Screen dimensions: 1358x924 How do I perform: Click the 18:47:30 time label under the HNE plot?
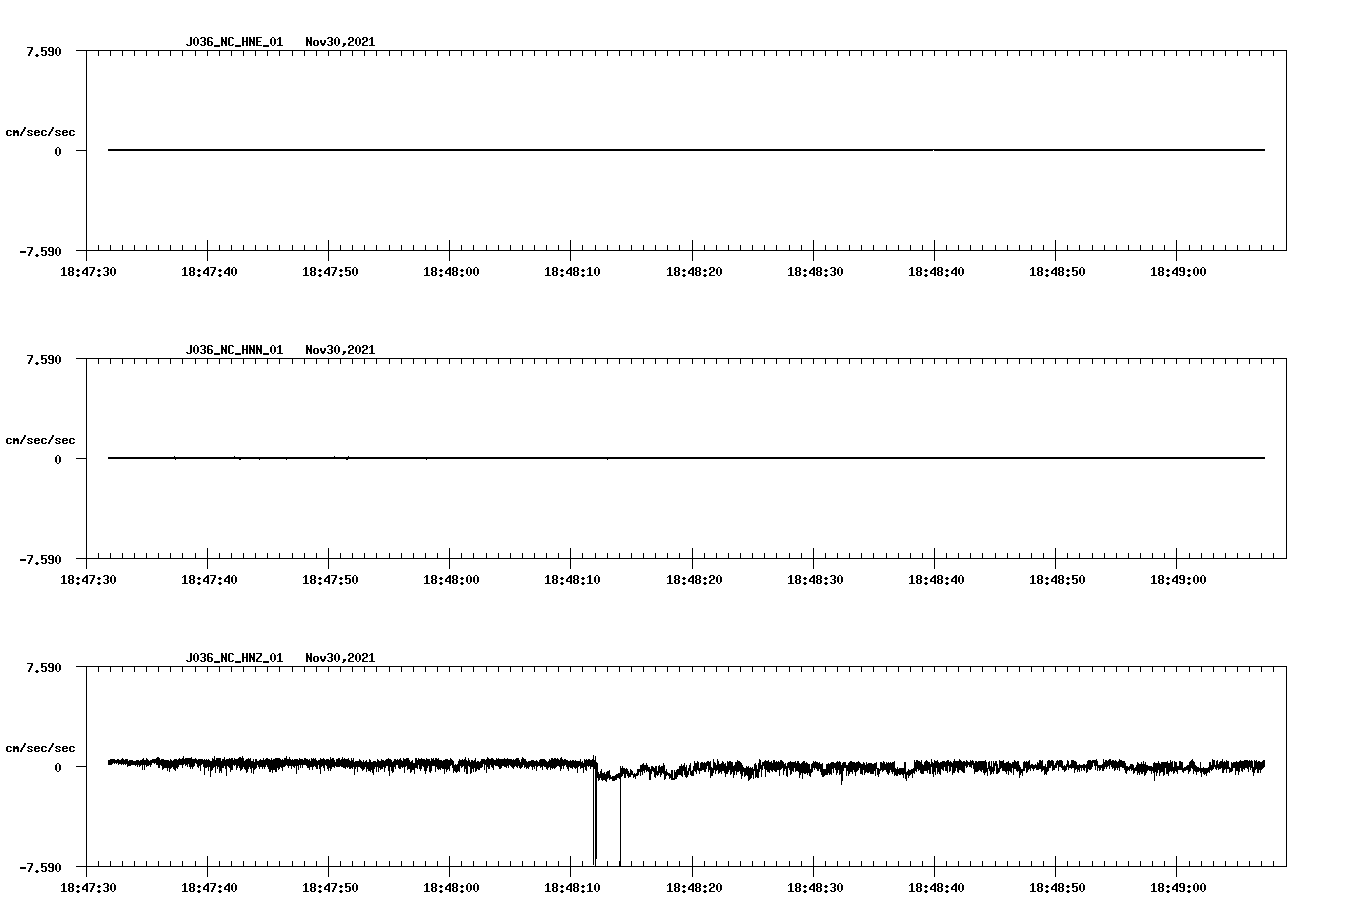(87, 271)
